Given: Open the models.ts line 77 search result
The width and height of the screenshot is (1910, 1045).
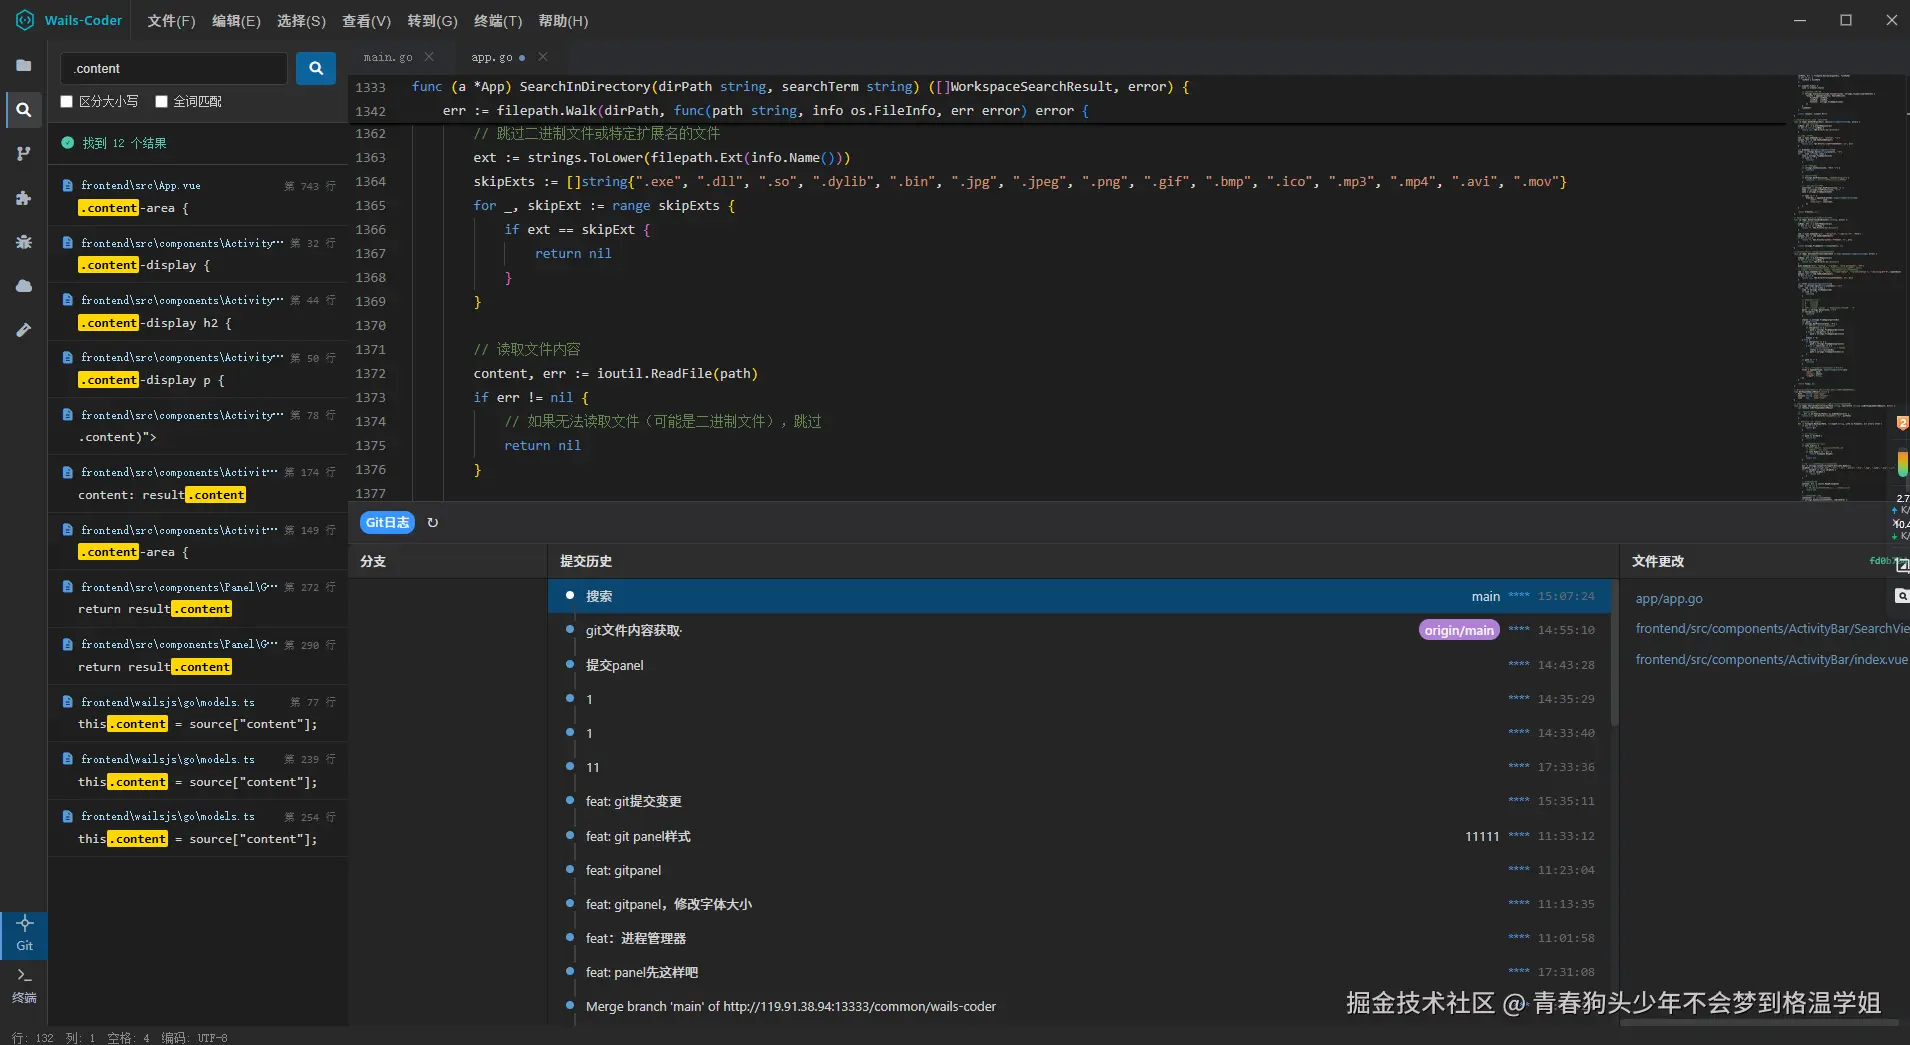Looking at the screenshot, I should coord(198,714).
